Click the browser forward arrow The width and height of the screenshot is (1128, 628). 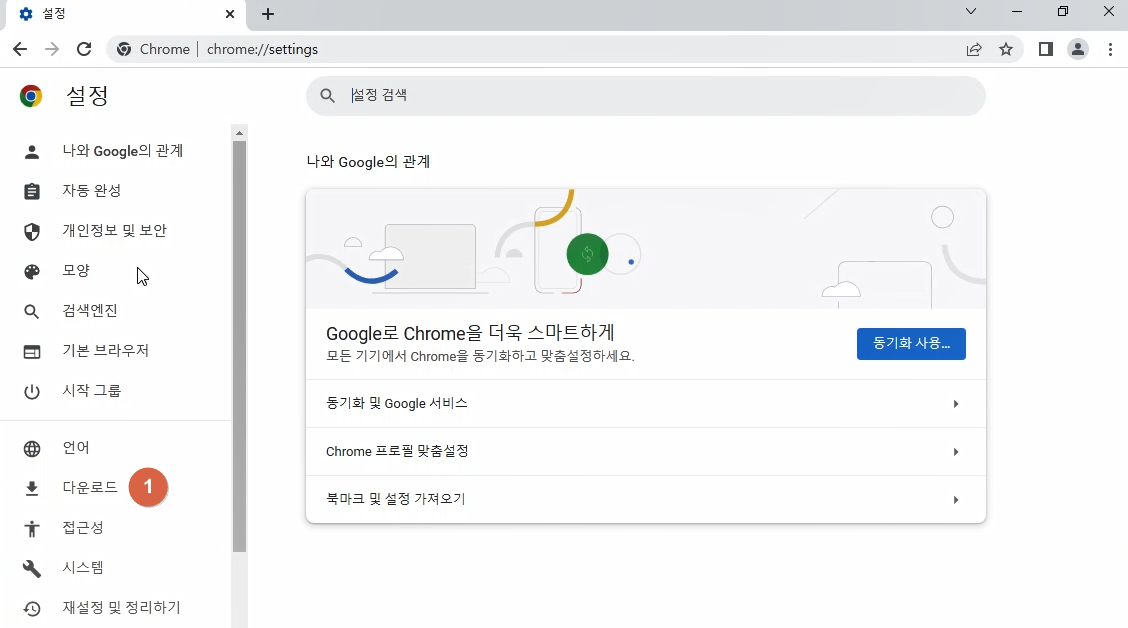(52, 49)
